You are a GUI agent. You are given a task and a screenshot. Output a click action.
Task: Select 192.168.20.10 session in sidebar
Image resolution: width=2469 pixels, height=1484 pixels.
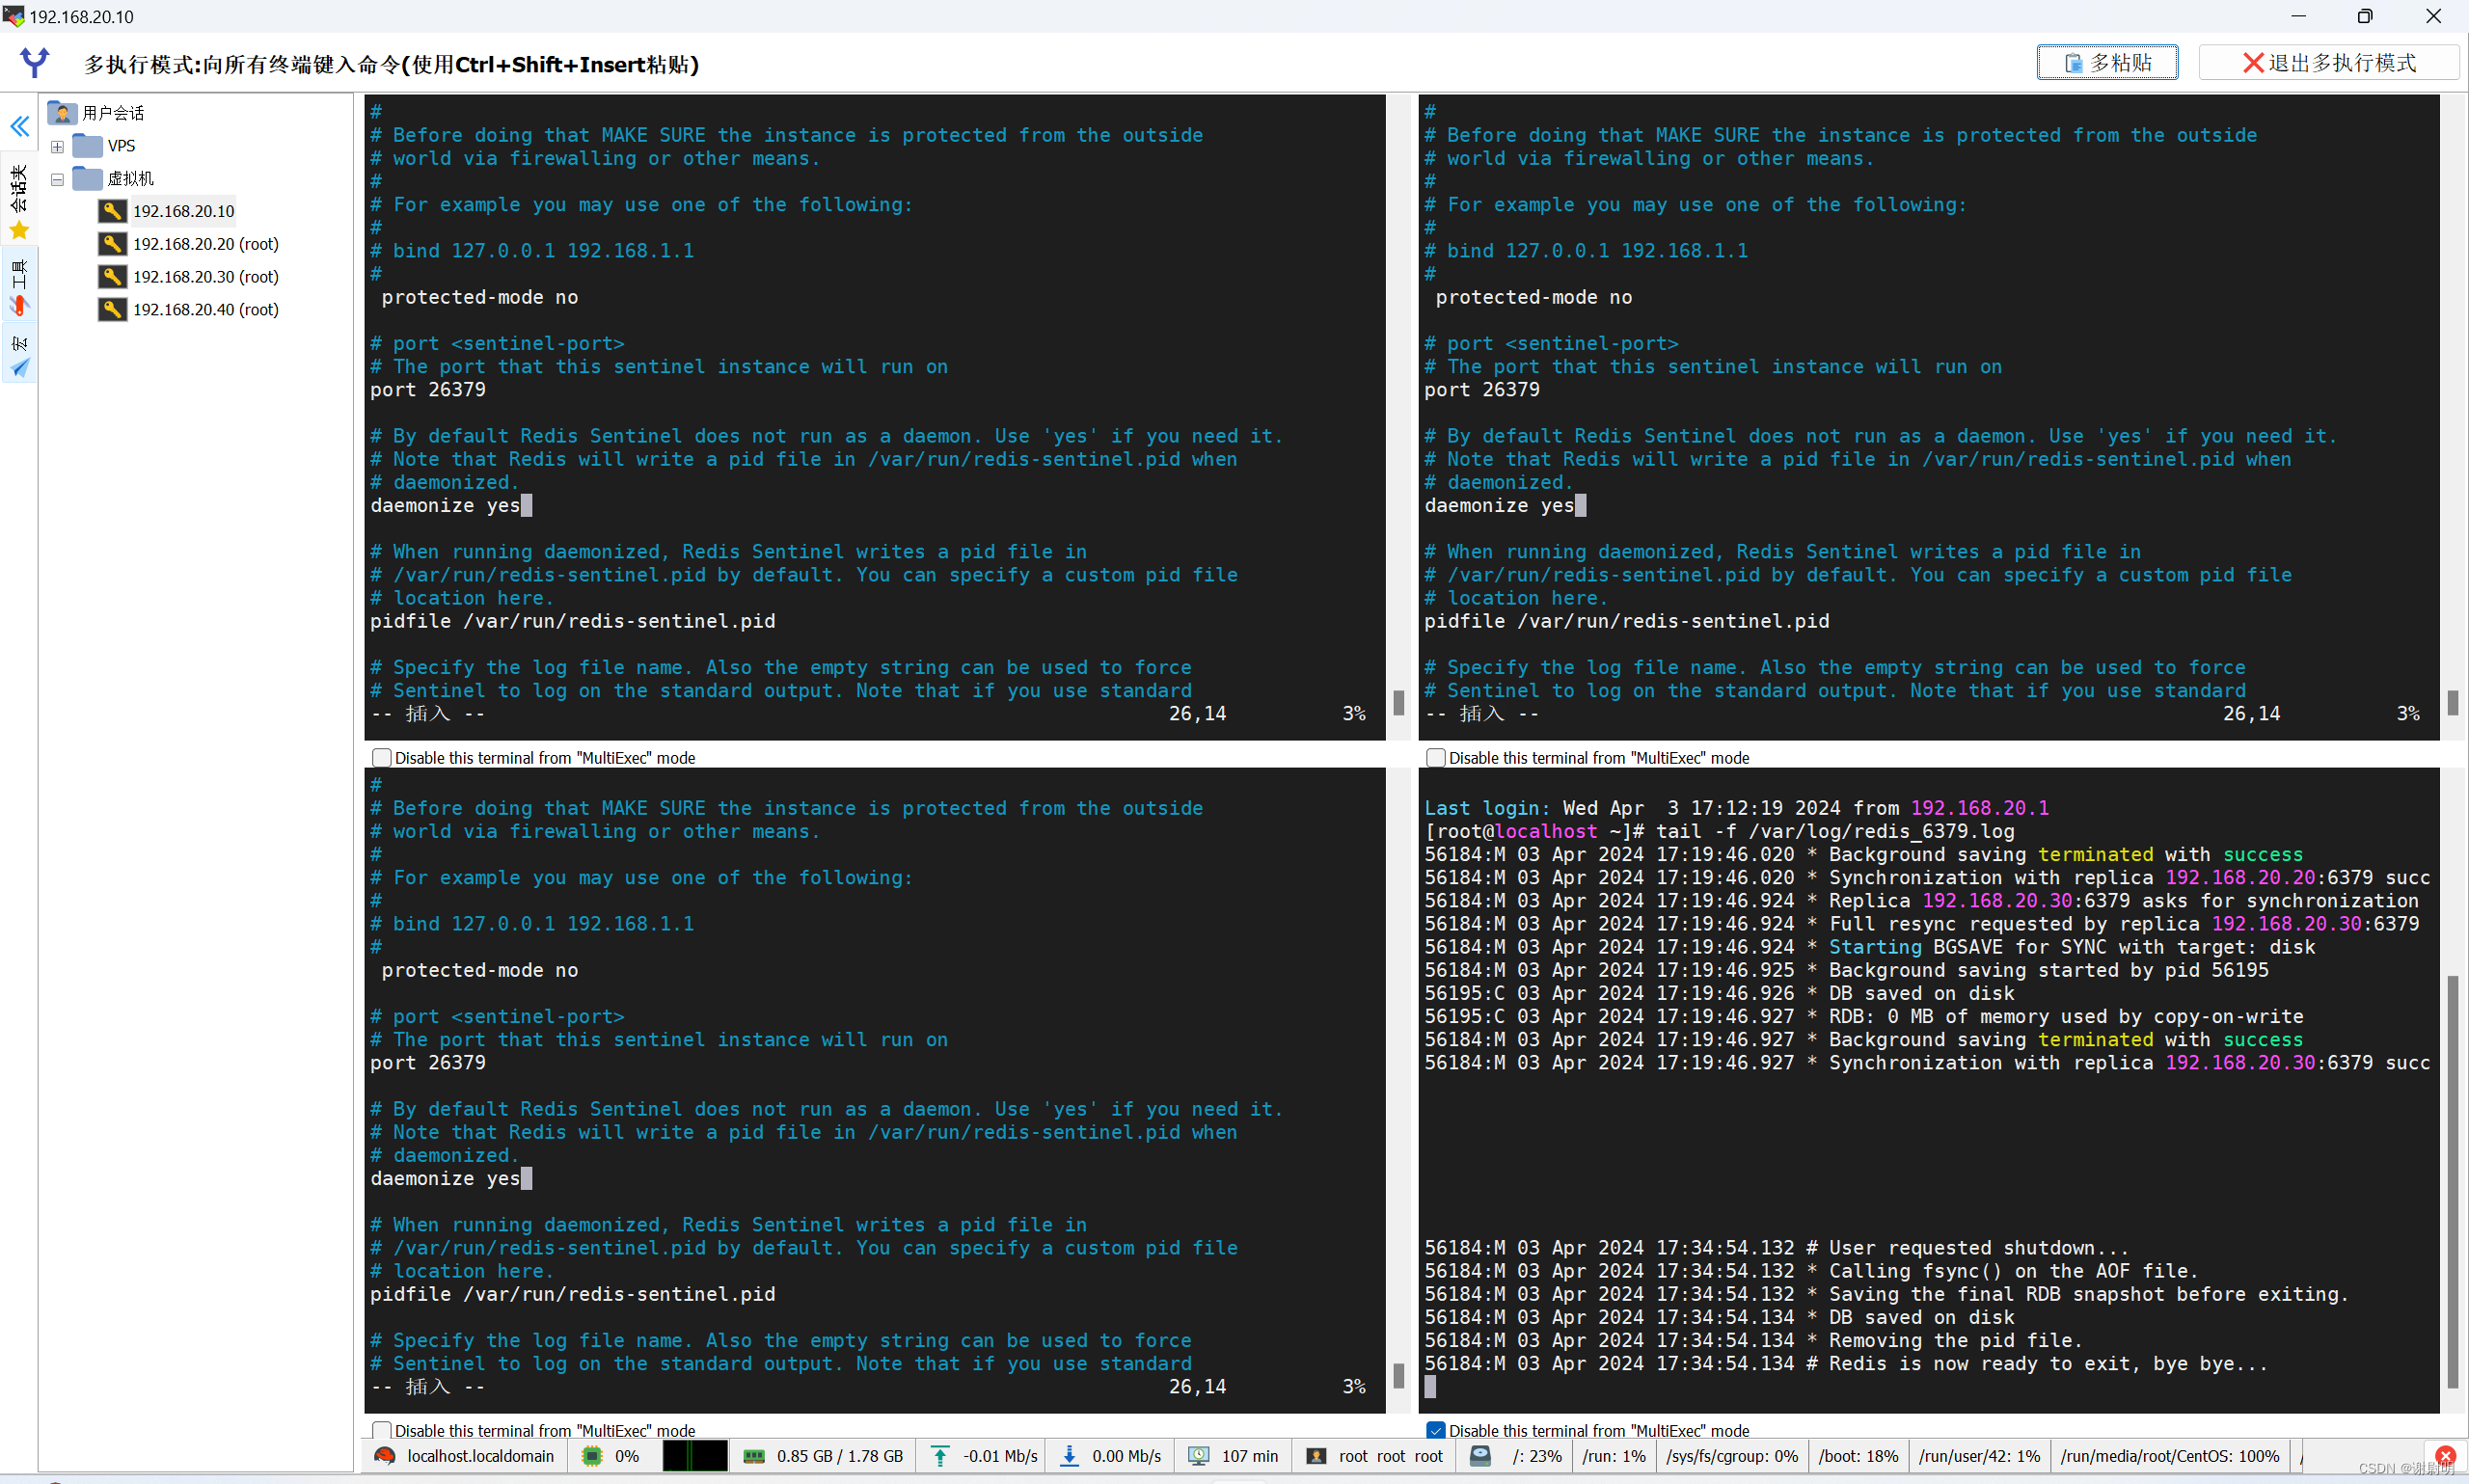coord(183,210)
